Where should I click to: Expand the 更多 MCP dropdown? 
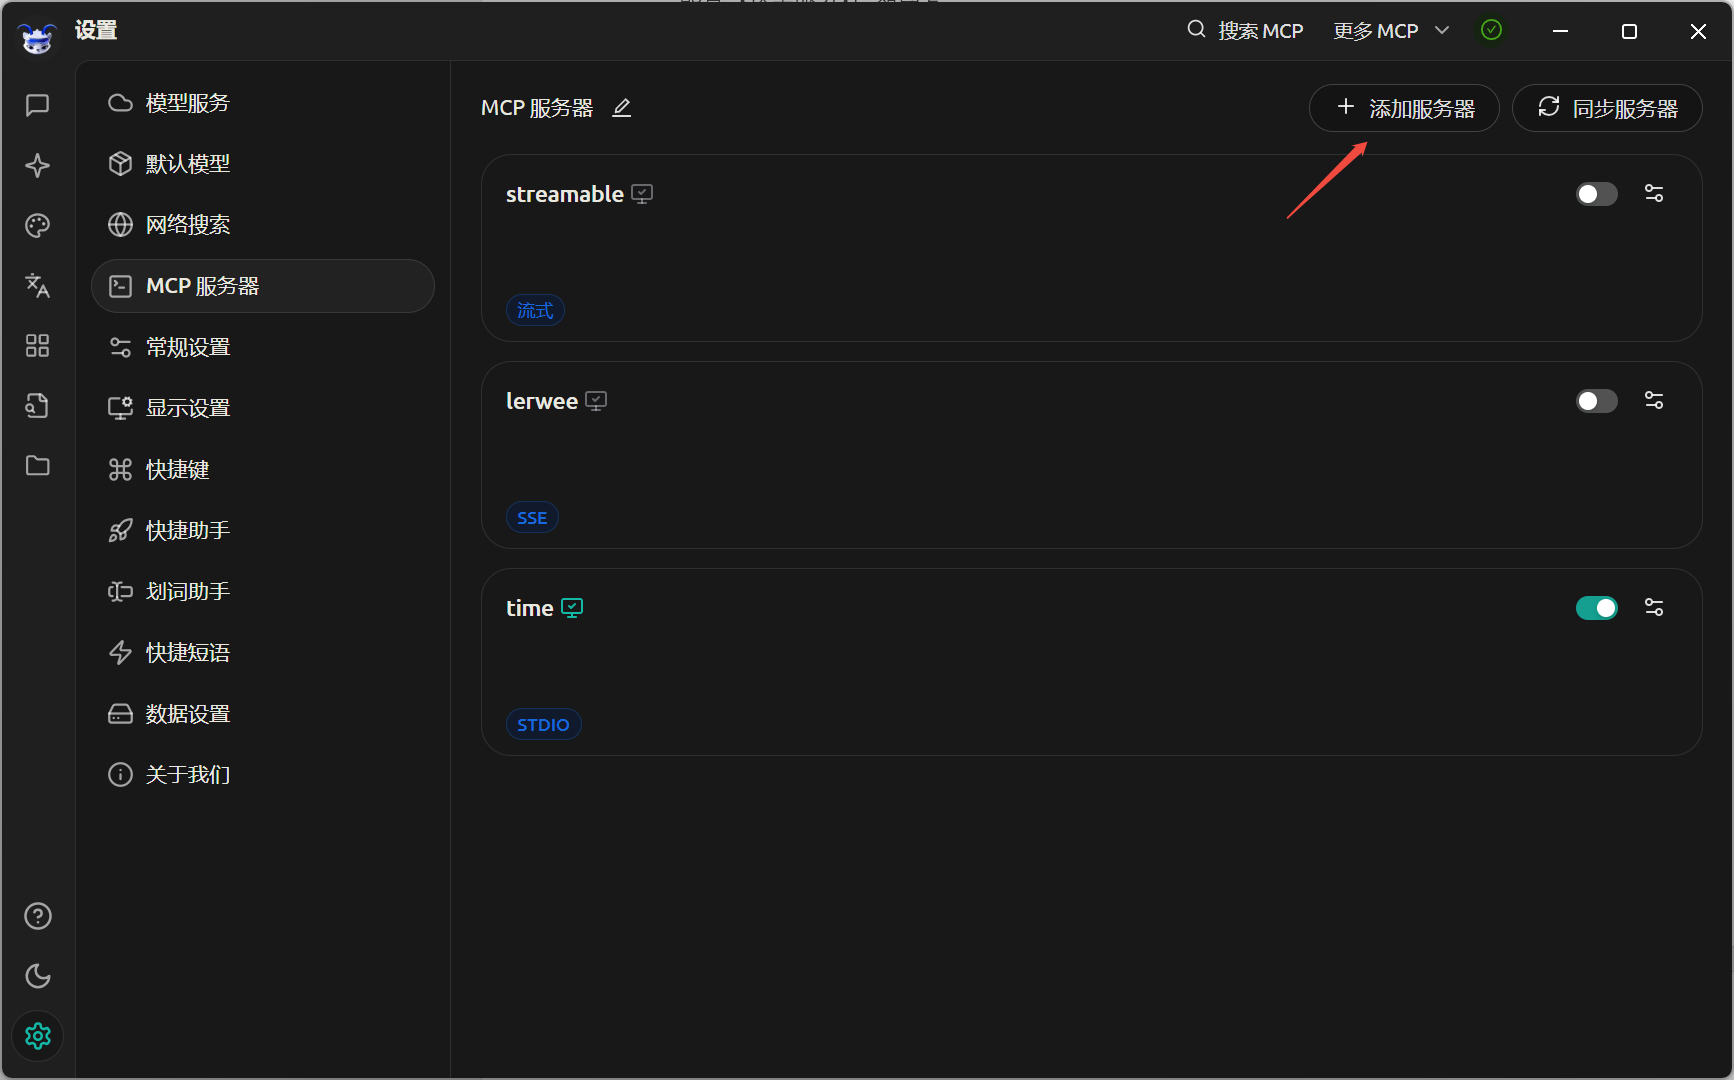tap(1391, 31)
